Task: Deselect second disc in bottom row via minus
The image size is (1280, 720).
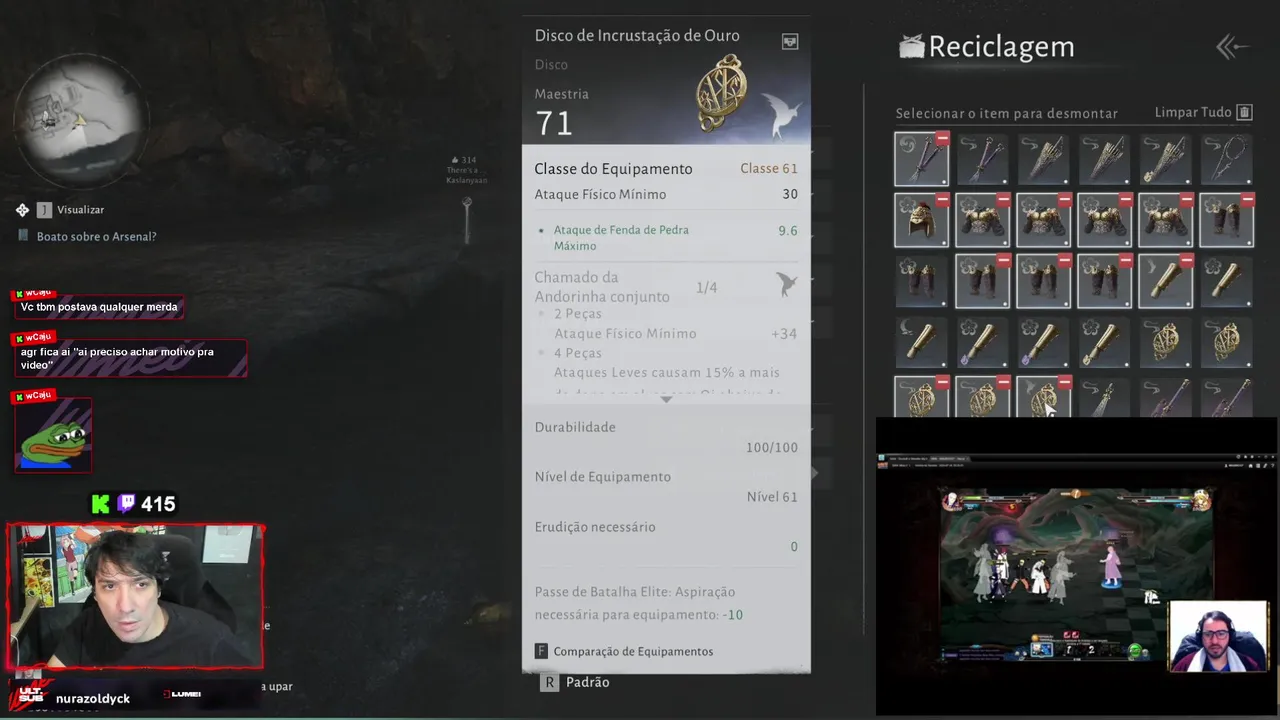Action: [x=1003, y=383]
